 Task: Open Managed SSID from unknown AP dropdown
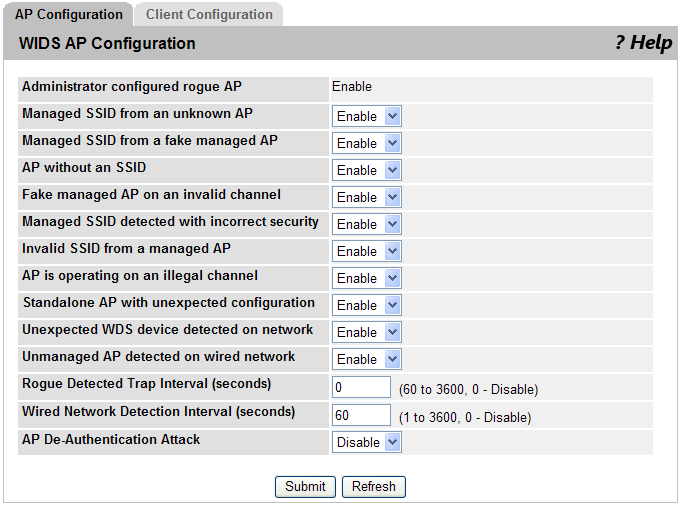(x=366, y=116)
